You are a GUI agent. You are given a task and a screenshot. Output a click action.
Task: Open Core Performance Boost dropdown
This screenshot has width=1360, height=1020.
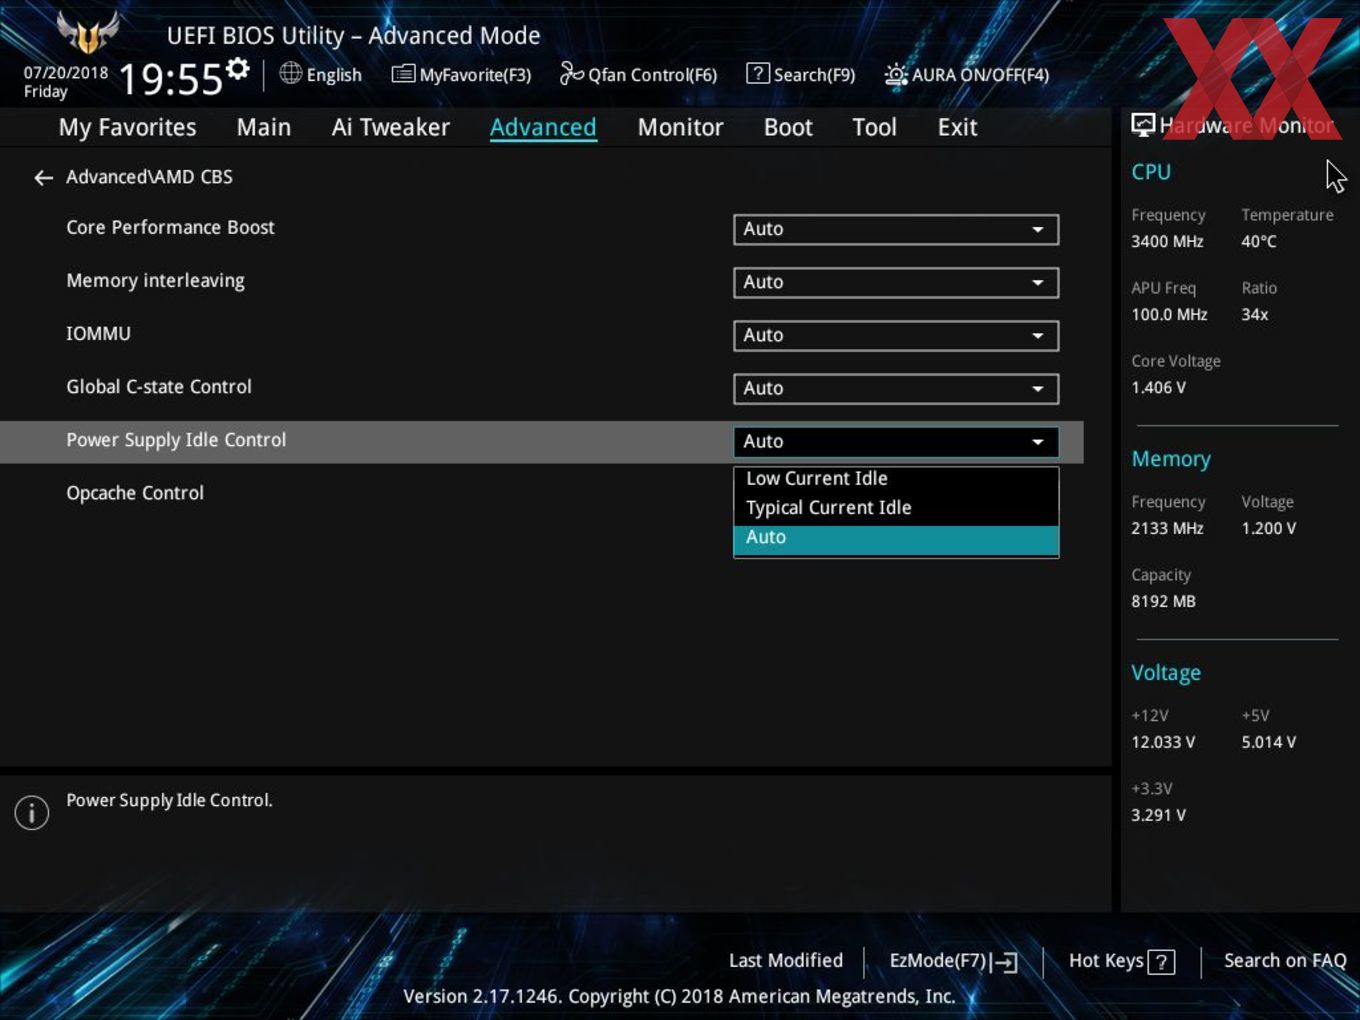pyautogui.click(x=896, y=229)
